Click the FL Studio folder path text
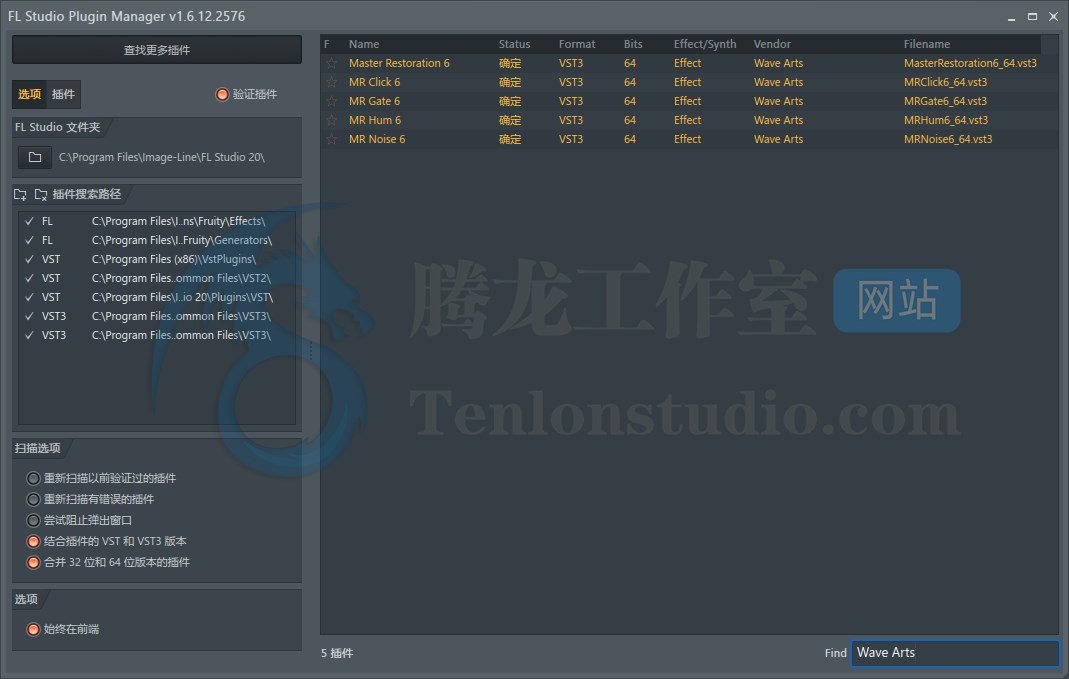The width and height of the screenshot is (1069, 679). 162,157
